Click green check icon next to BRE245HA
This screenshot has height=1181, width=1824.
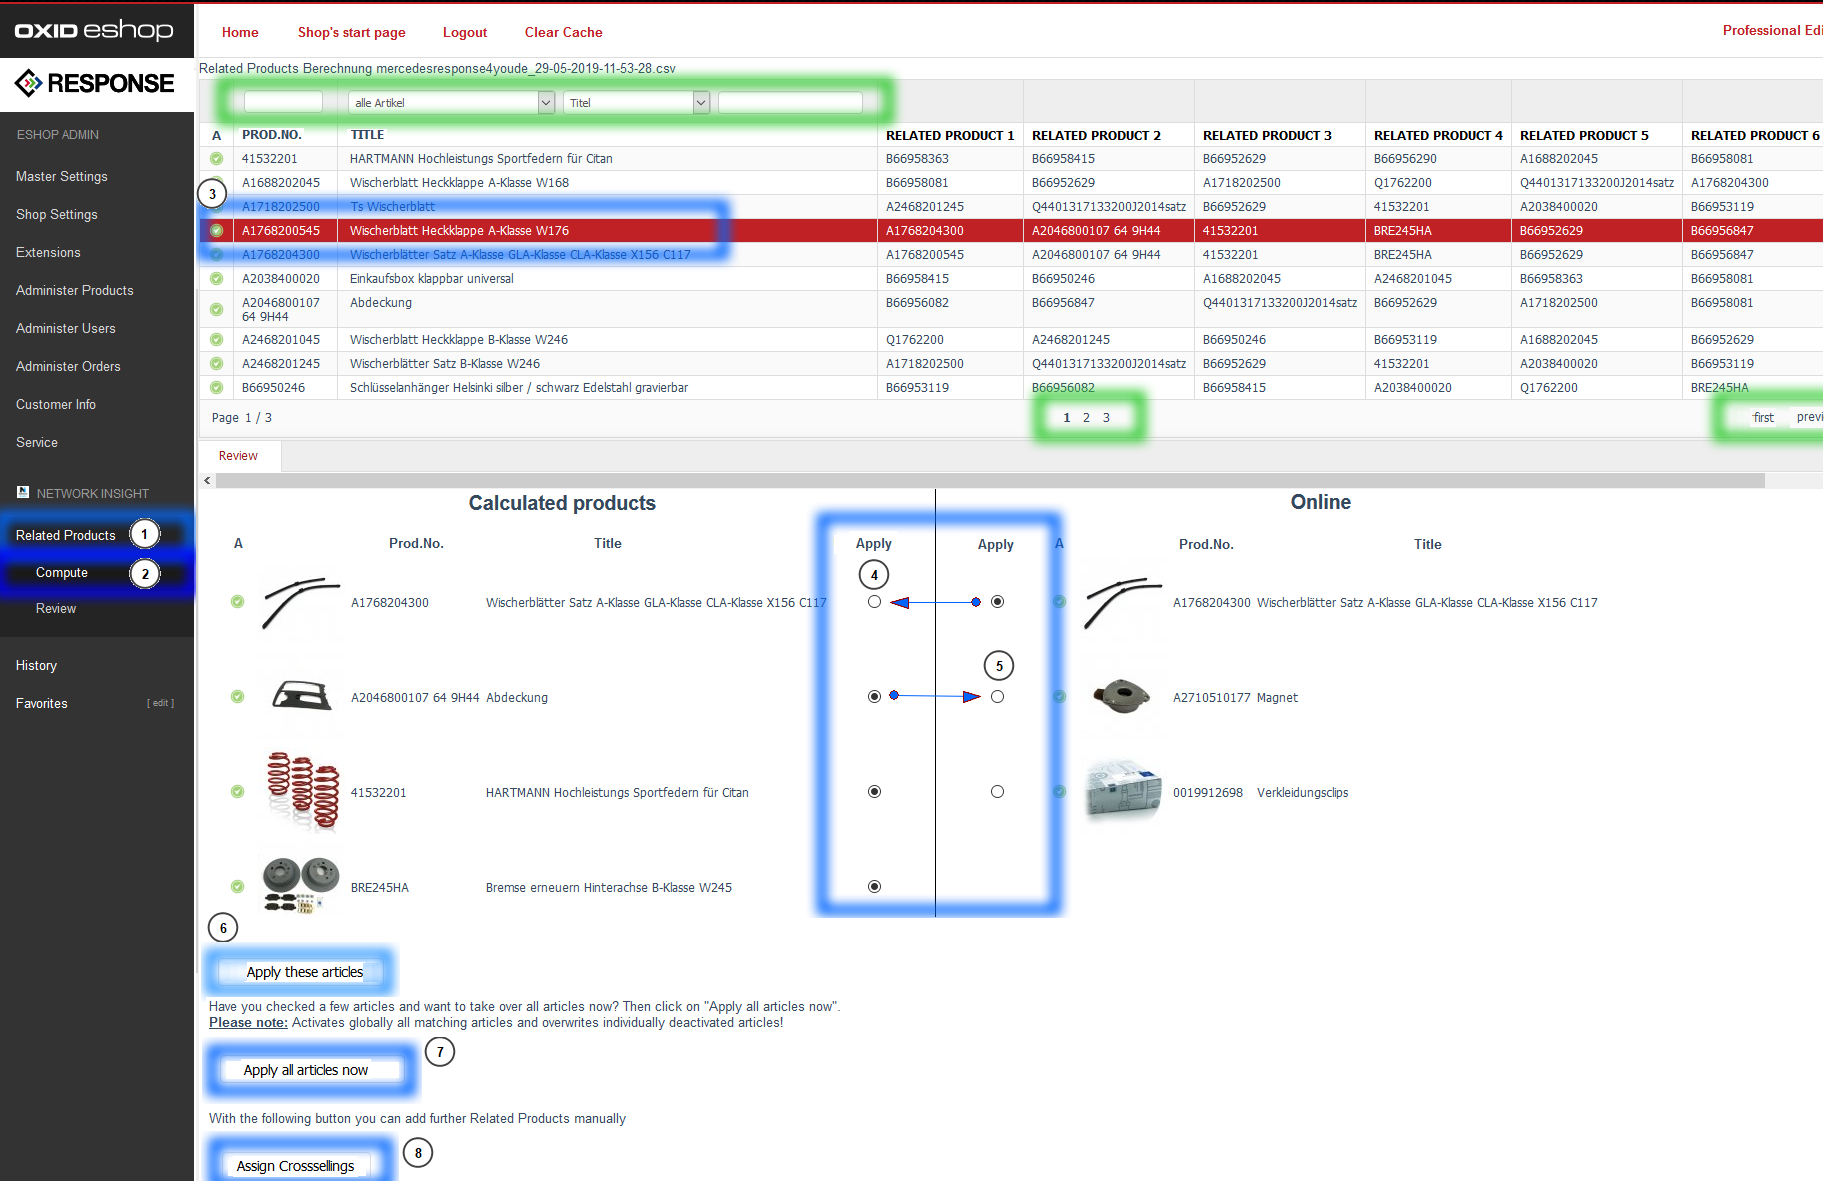[x=237, y=887]
